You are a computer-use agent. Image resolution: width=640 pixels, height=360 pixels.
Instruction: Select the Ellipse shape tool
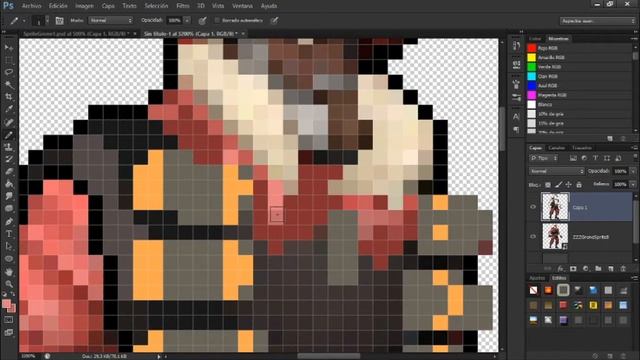pyautogui.click(x=9, y=259)
